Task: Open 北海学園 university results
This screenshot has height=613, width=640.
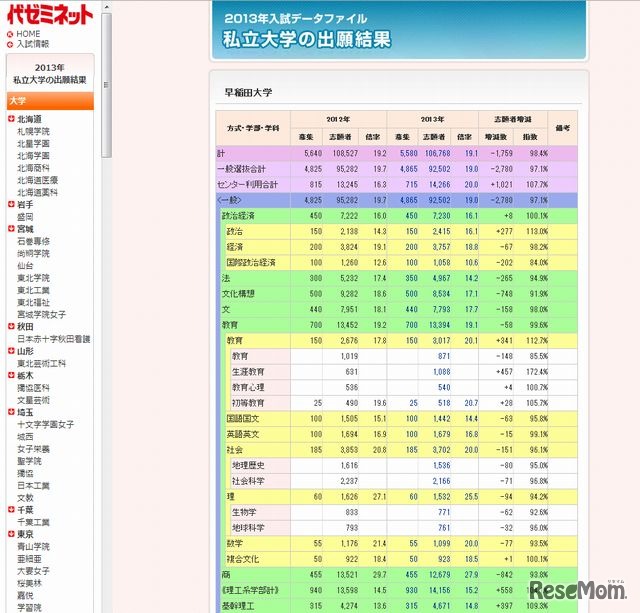Action: [x=33, y=156]
